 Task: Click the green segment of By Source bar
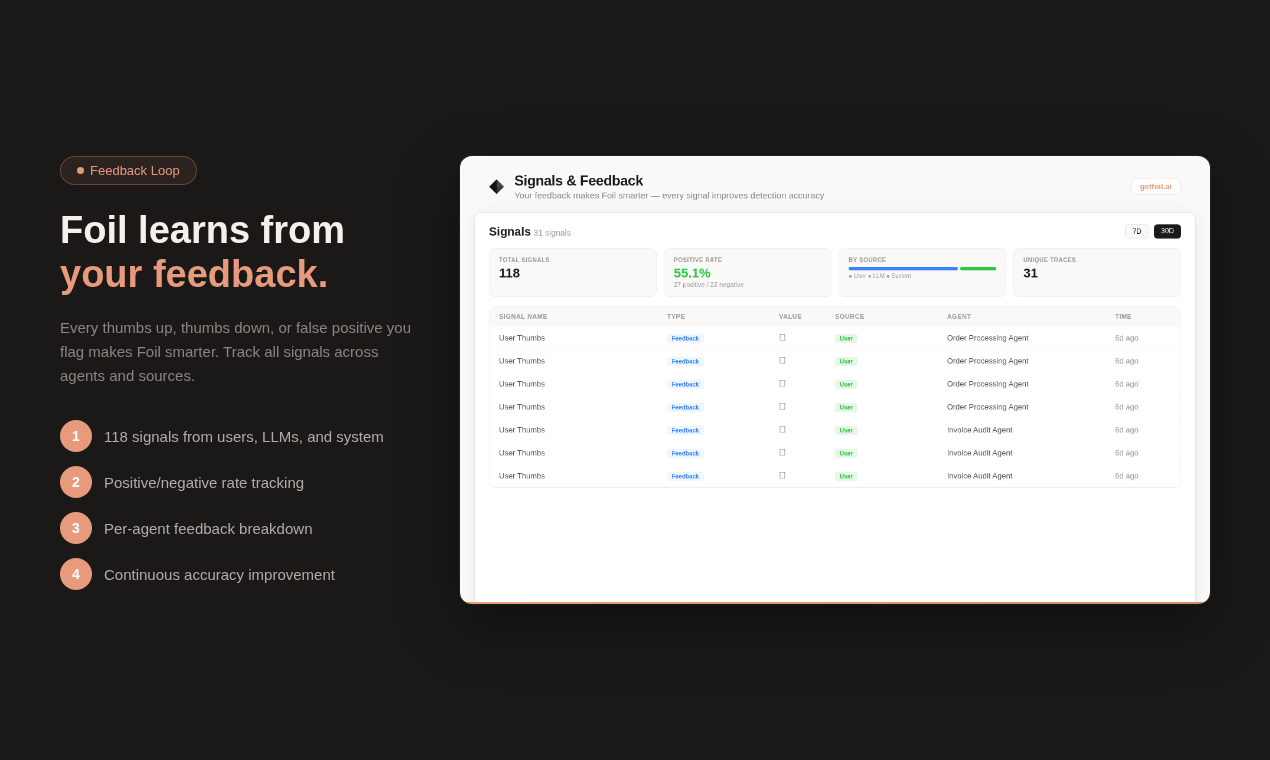pos(978,268)
